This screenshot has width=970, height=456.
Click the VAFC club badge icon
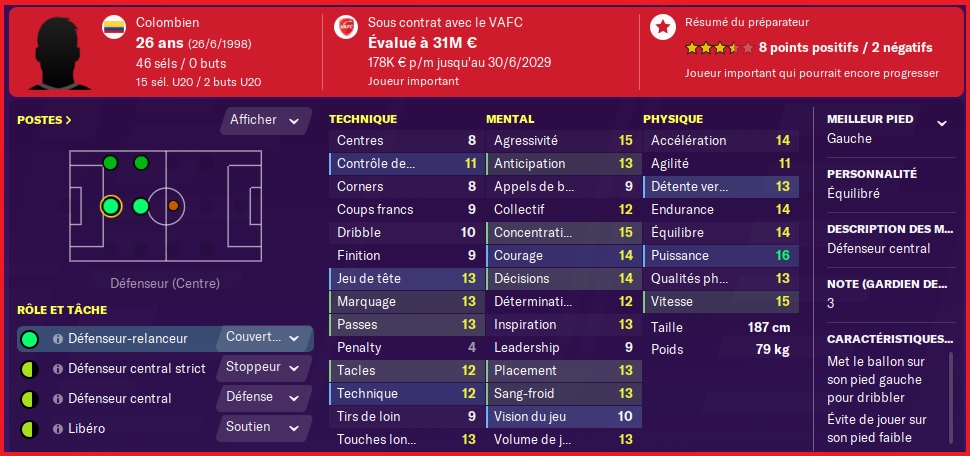[346, 27]
